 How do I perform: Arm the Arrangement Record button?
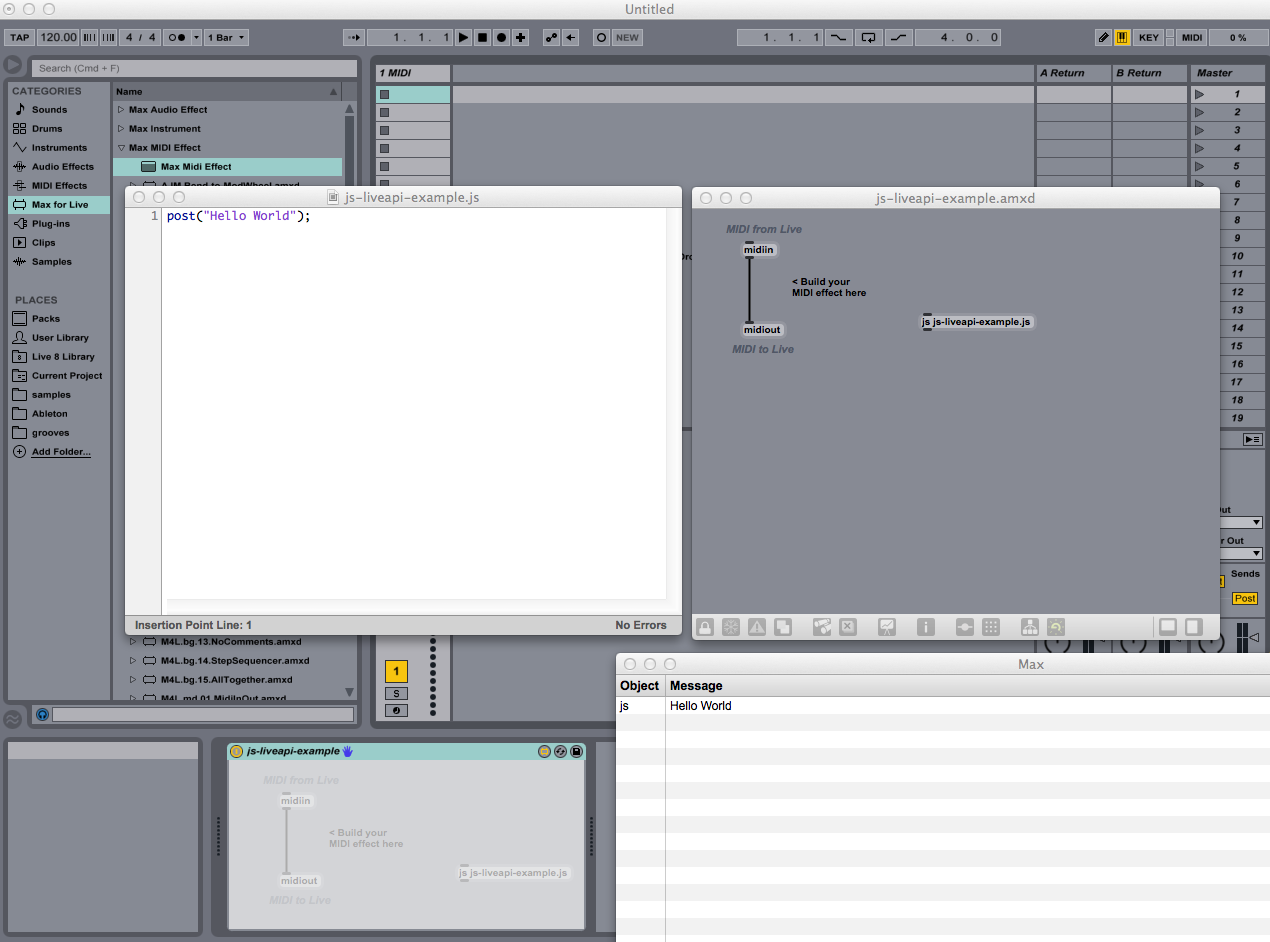tap(501, 37)
